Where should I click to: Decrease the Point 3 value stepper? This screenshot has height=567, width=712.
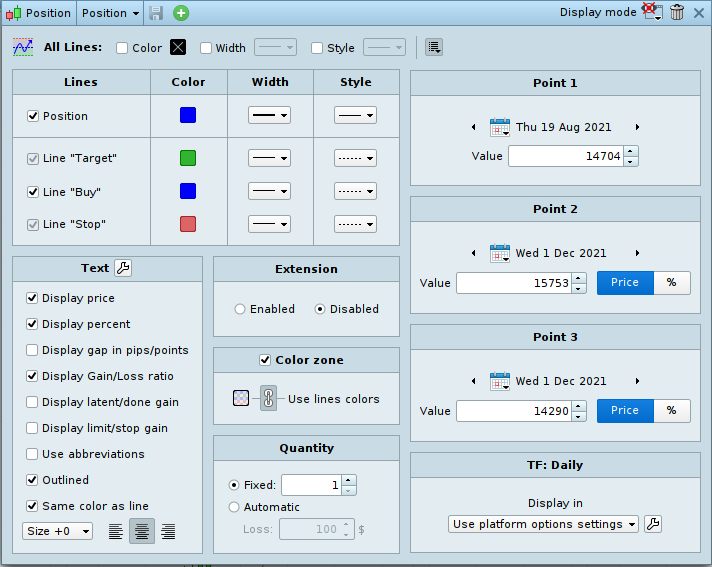578,416
